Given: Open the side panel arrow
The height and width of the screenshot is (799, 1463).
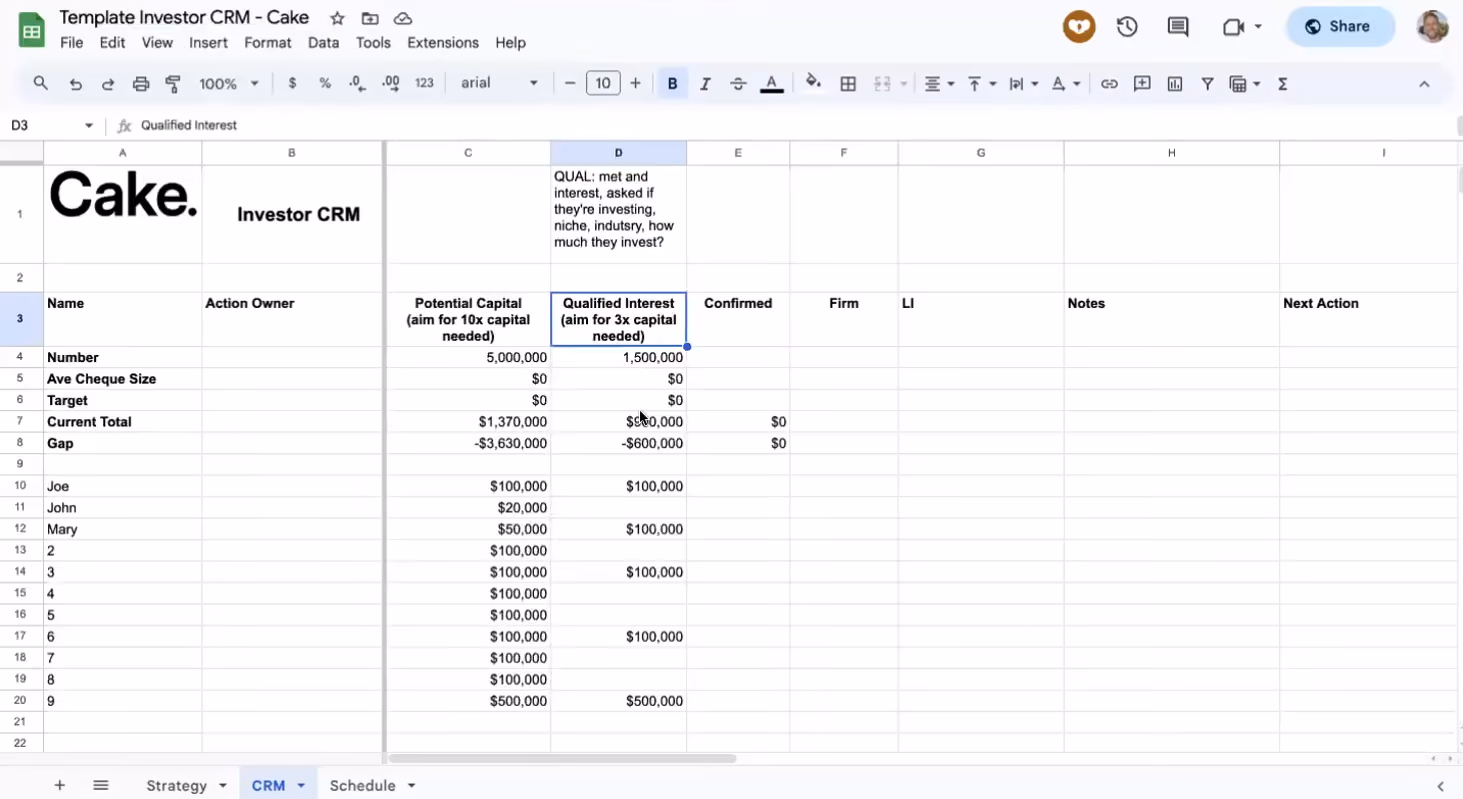Looking at the screenshot, I should click(1441, 786).
